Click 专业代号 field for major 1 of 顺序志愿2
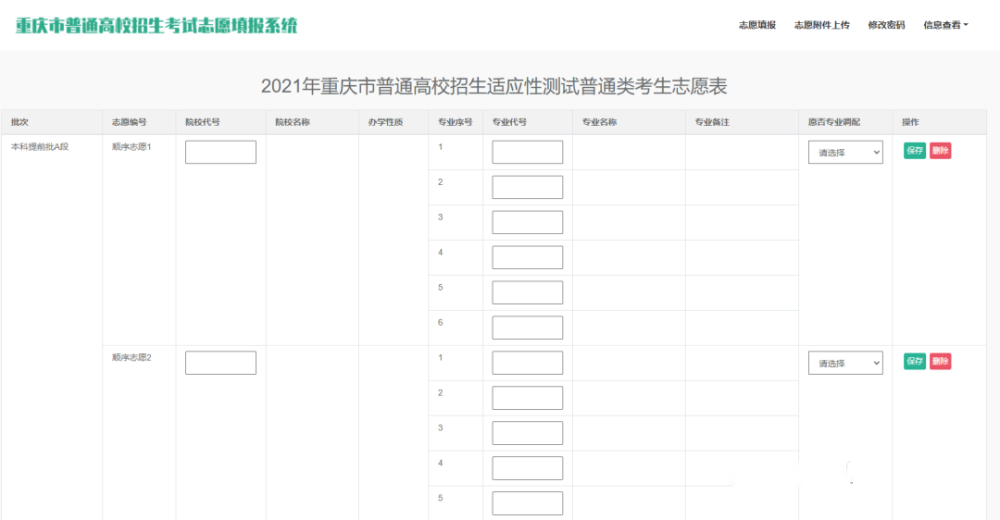 [x=527, y=363]
